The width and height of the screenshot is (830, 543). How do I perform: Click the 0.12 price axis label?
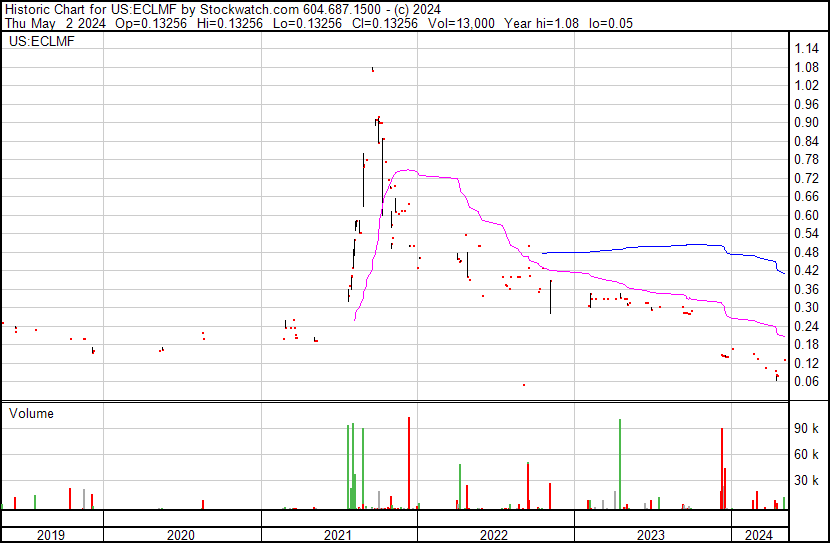(807, 364)
